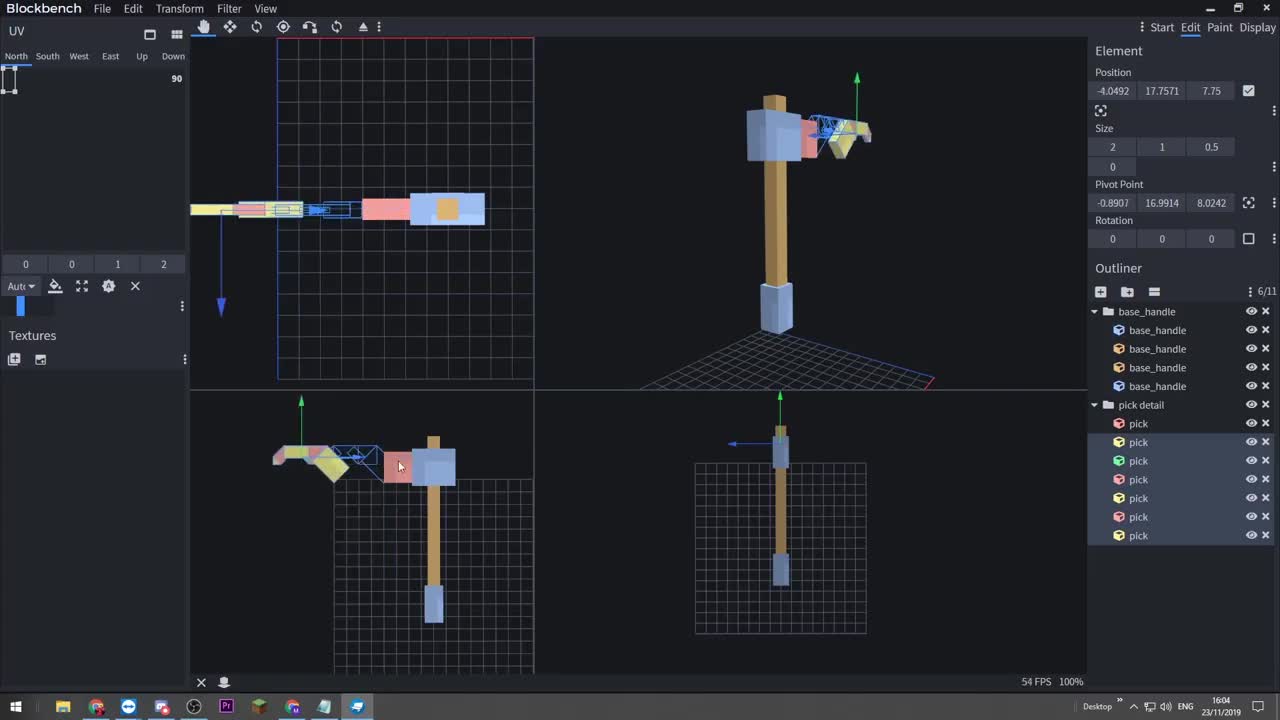This screenshot has width=1280, height=720.
Task: Select the West UV face tab
Action: (x=79, y=56)
